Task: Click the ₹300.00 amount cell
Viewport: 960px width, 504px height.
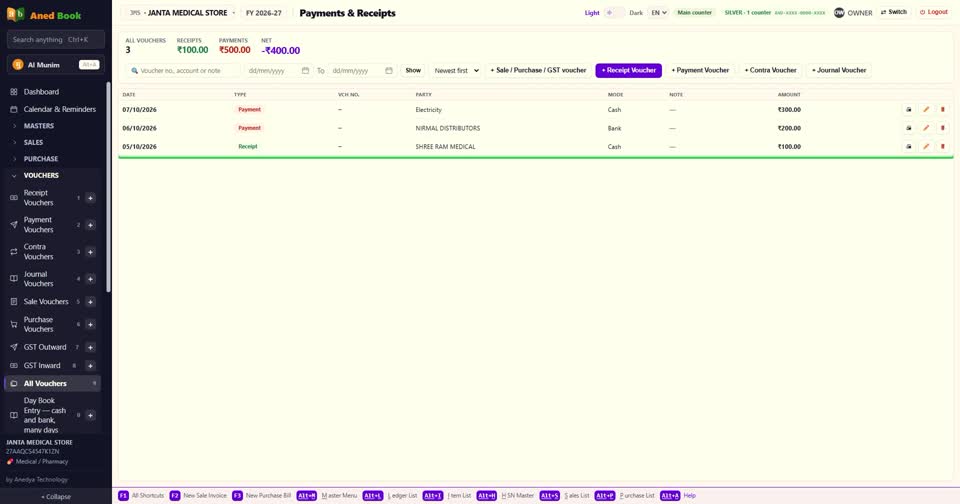Action: [789, 110]
